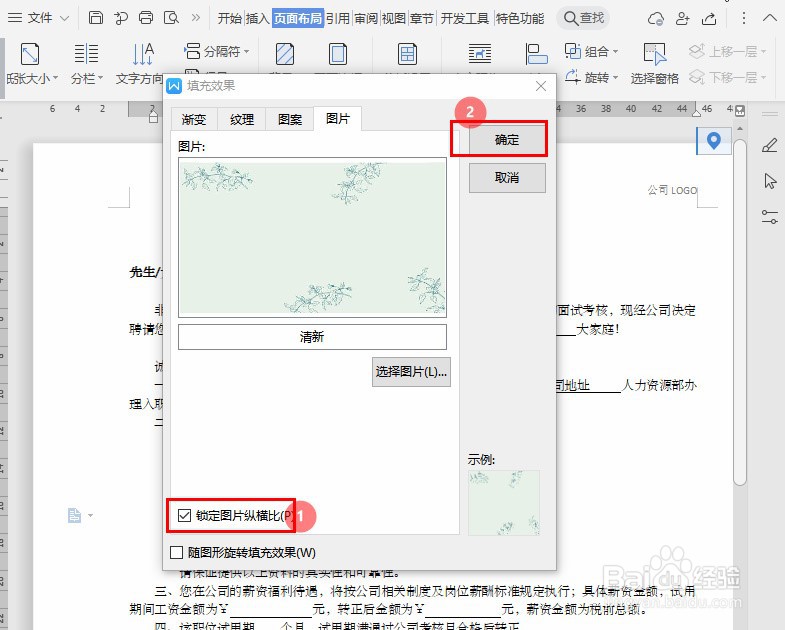Select the 图片 picture tab

pyautogui.click(x=338, y=119)
